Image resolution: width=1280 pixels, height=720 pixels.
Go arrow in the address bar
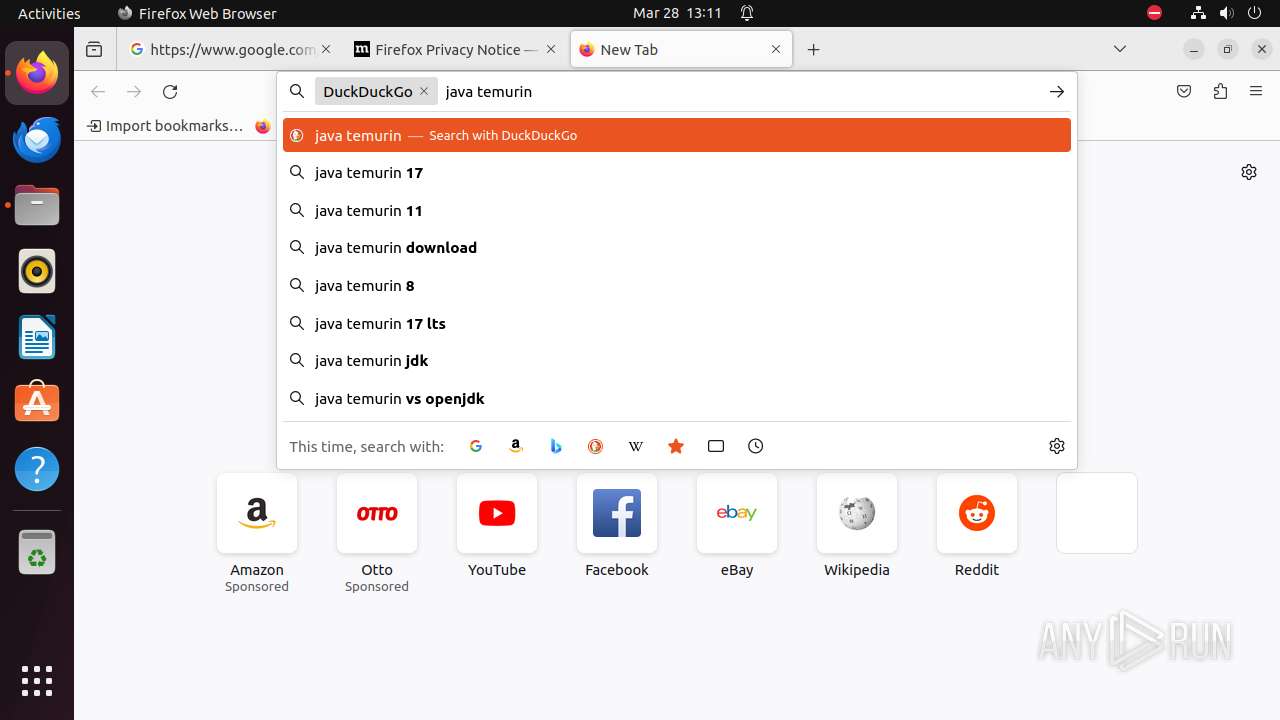pos(1057,91)
